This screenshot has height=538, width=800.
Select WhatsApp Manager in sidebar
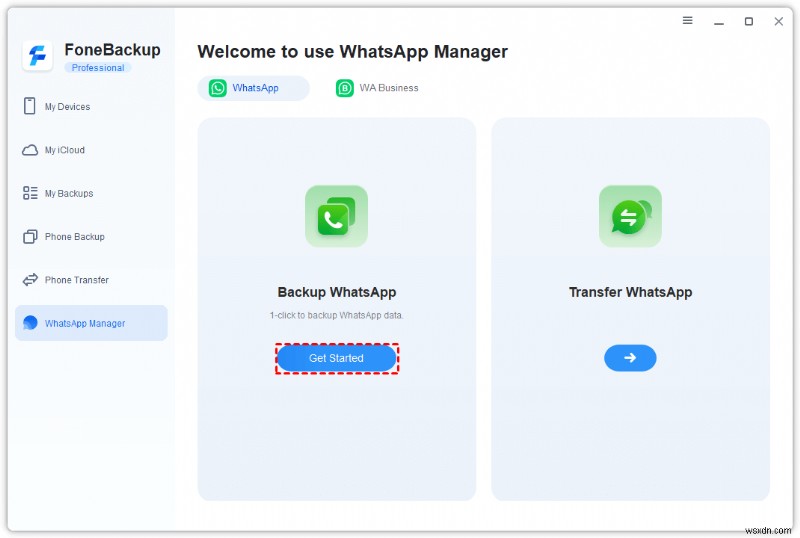(x=91, y=323)
